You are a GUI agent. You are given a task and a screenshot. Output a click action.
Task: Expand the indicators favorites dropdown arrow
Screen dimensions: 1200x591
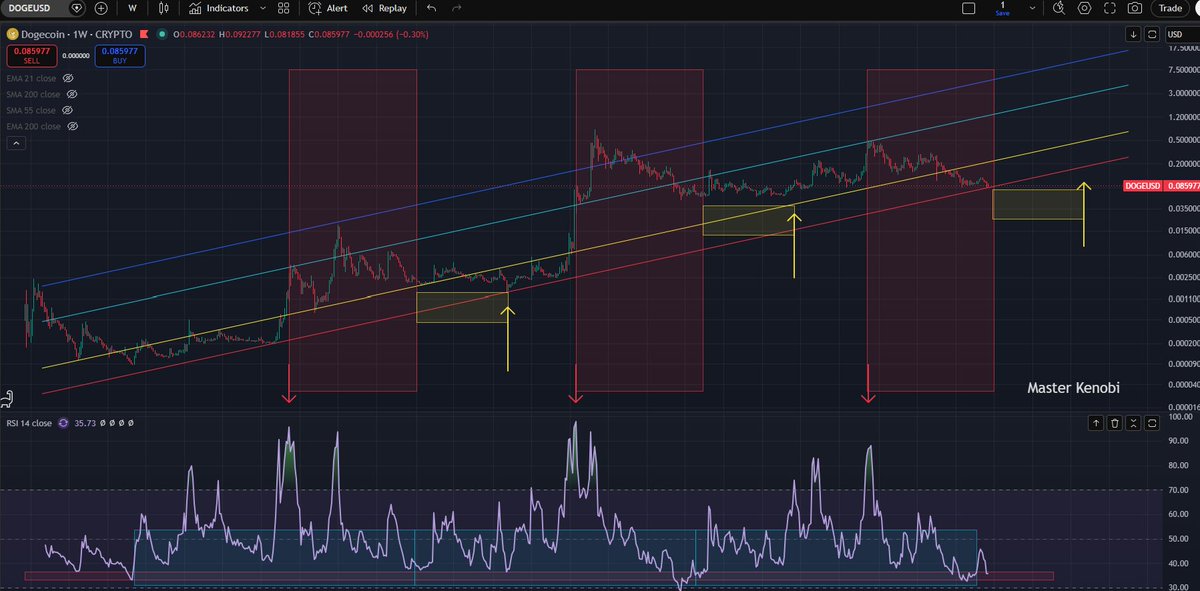262,8
